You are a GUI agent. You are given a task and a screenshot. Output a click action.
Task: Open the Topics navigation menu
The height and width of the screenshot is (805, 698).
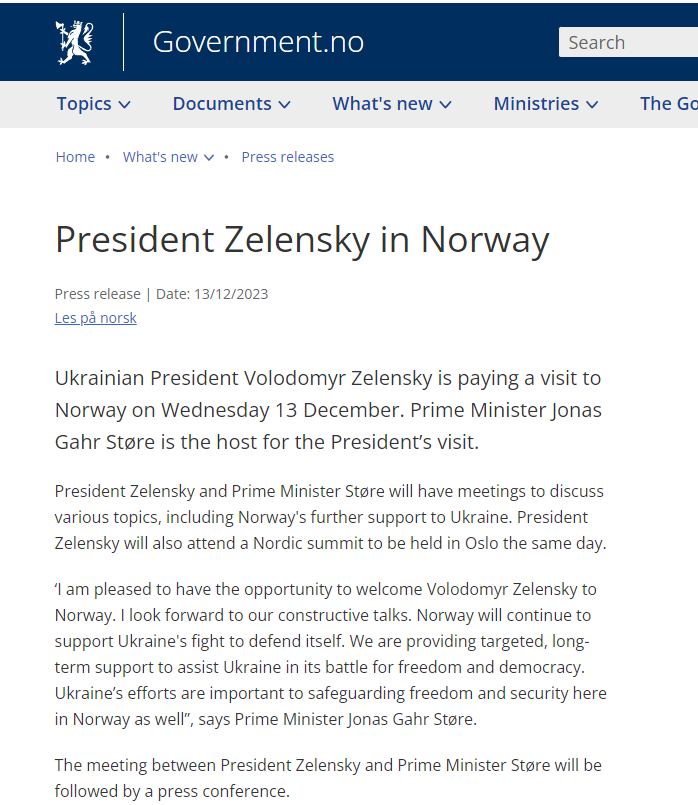click(84, 104)
